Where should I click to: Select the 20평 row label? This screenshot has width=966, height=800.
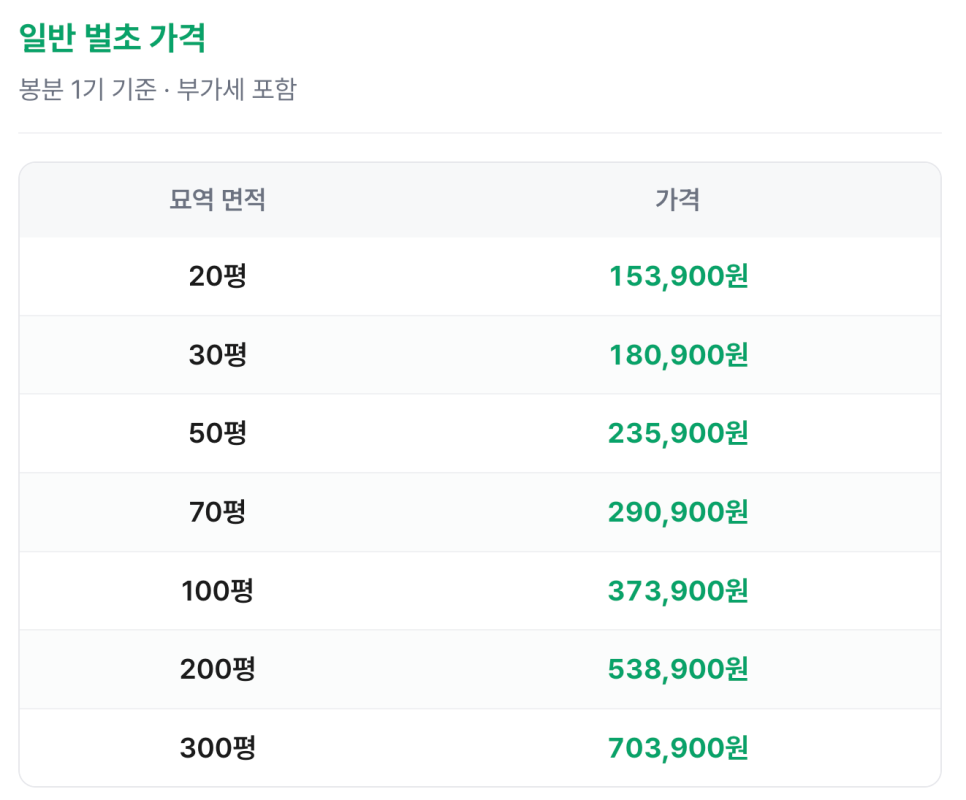[x=217, y=276]
